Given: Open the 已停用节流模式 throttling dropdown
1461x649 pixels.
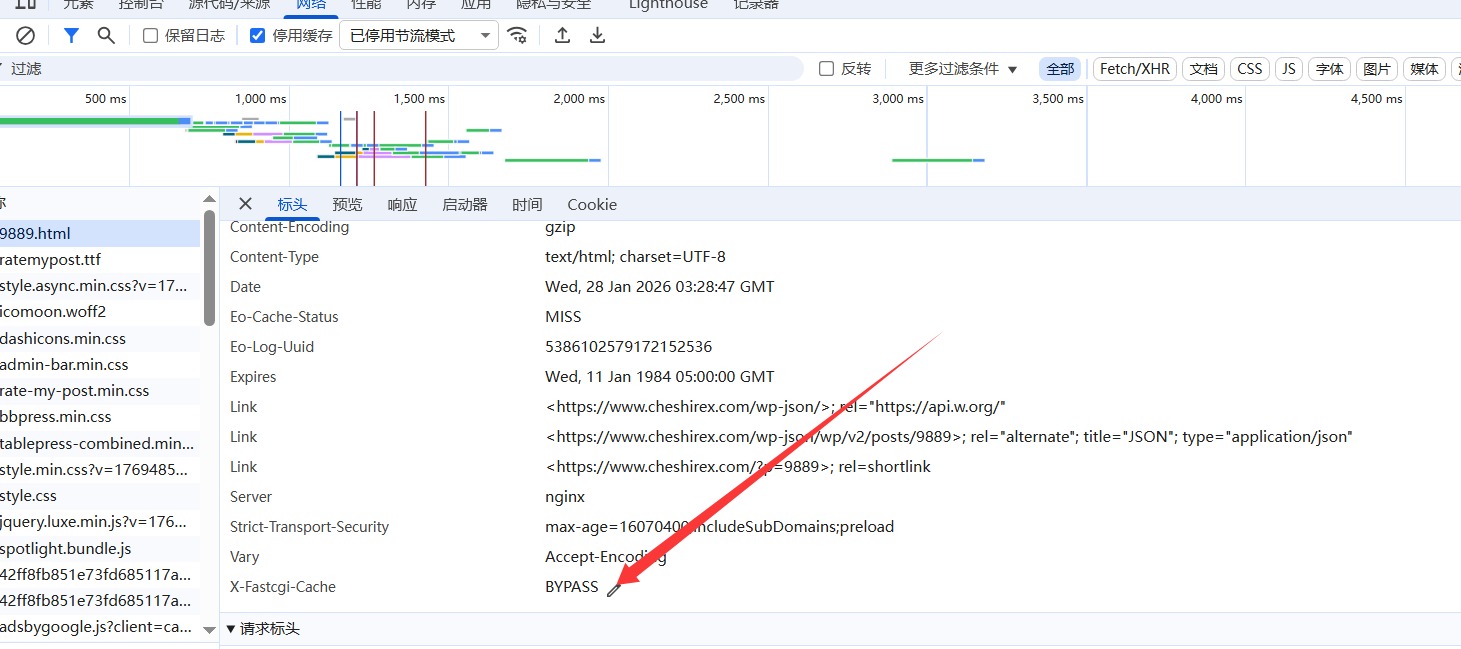Looking at the screenshot, I should pos(419,36).
